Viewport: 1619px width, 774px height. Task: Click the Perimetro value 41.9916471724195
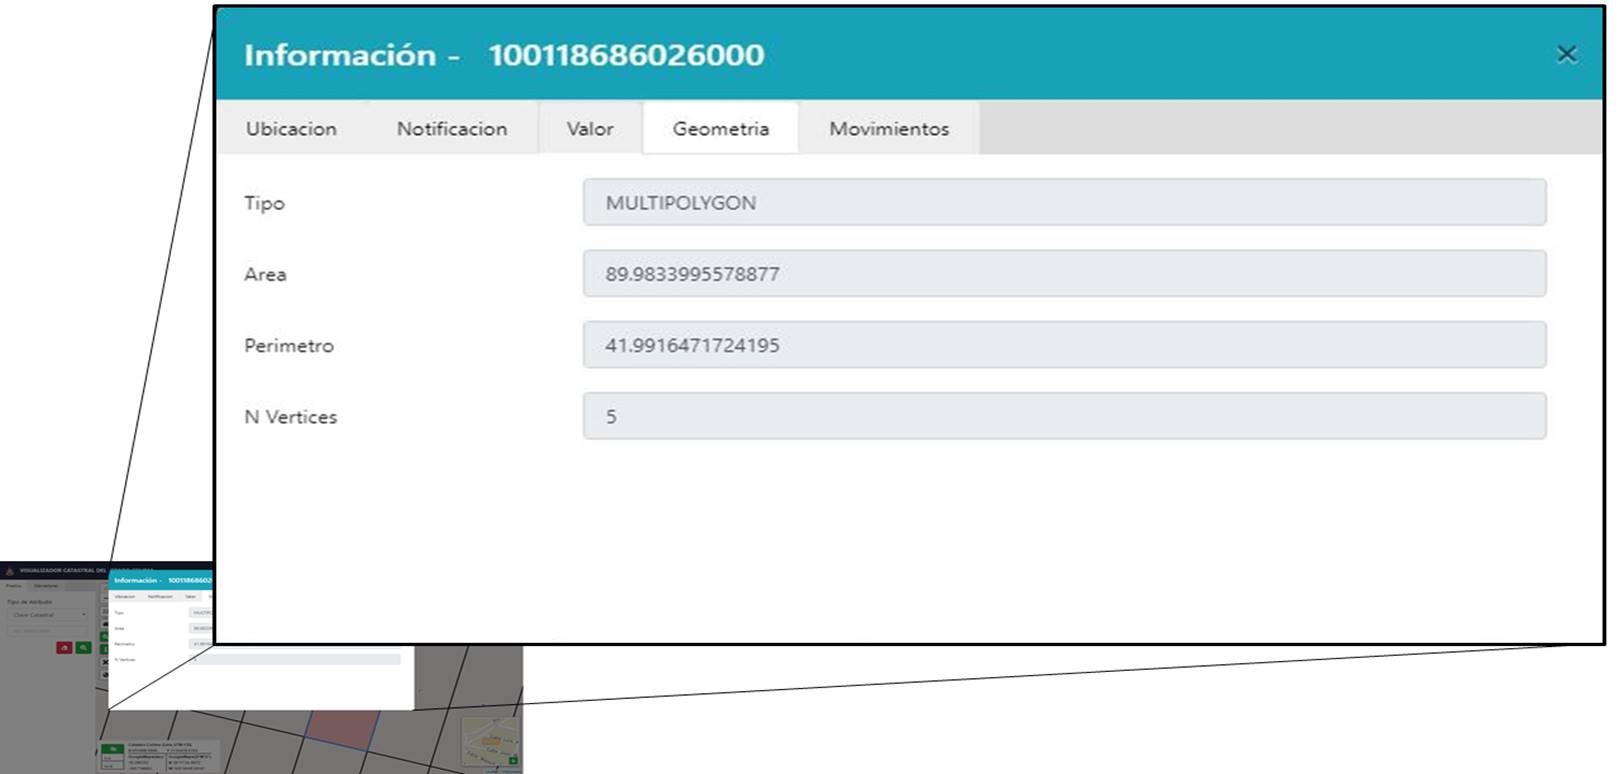tap(1064, 345)
